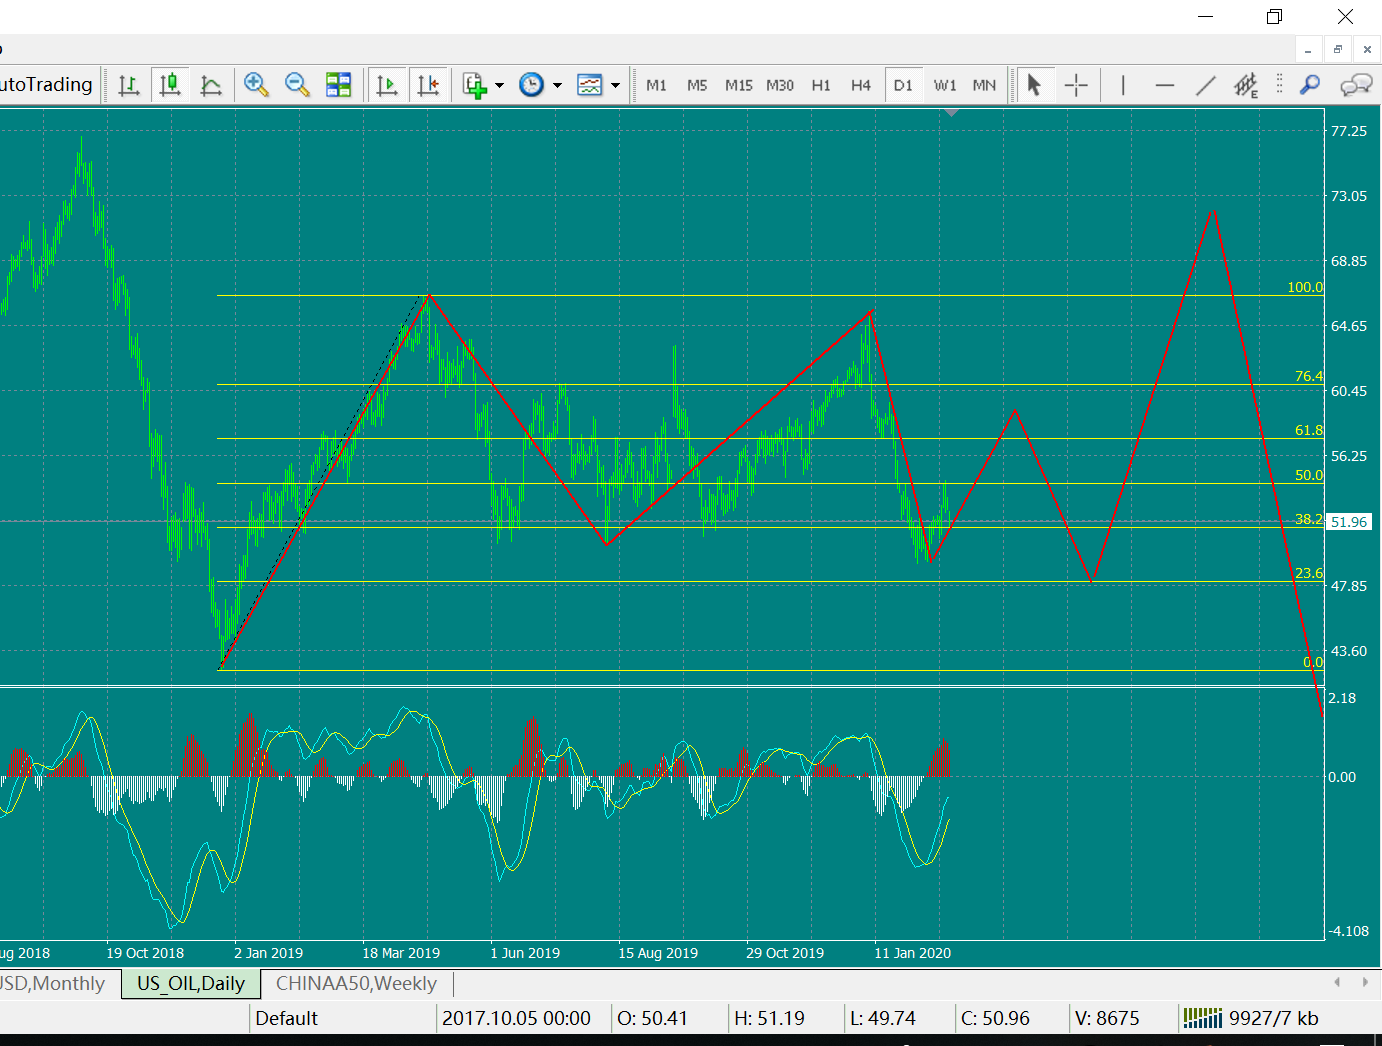Select the D1 daily timeframe
This screenshot has height=1046, width=1382.
point(903,85)
